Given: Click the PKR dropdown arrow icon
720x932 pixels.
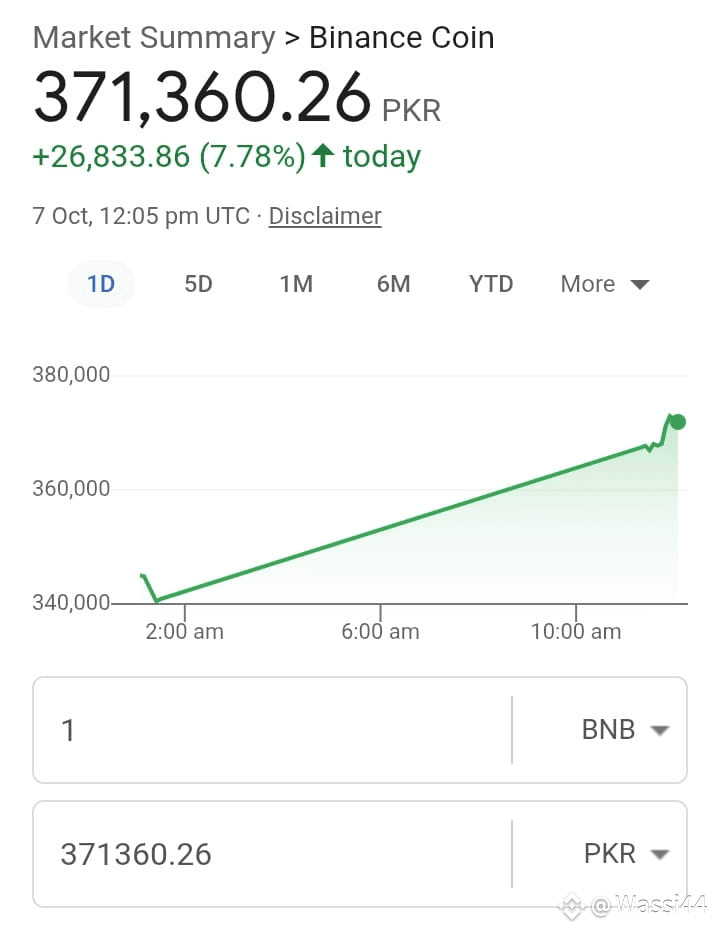Looking at the screenshot, I should click(x=660, y=855).
